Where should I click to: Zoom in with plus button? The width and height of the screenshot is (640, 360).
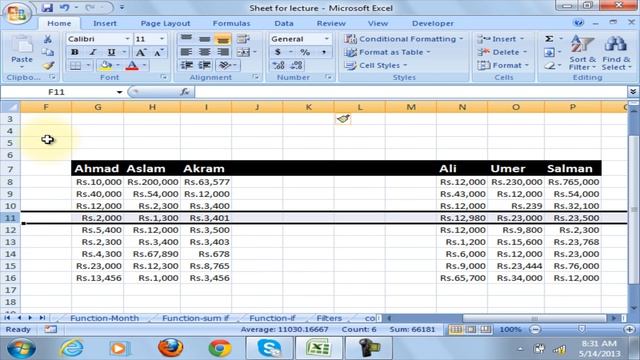pyautogui.click(x=629, y=329)
